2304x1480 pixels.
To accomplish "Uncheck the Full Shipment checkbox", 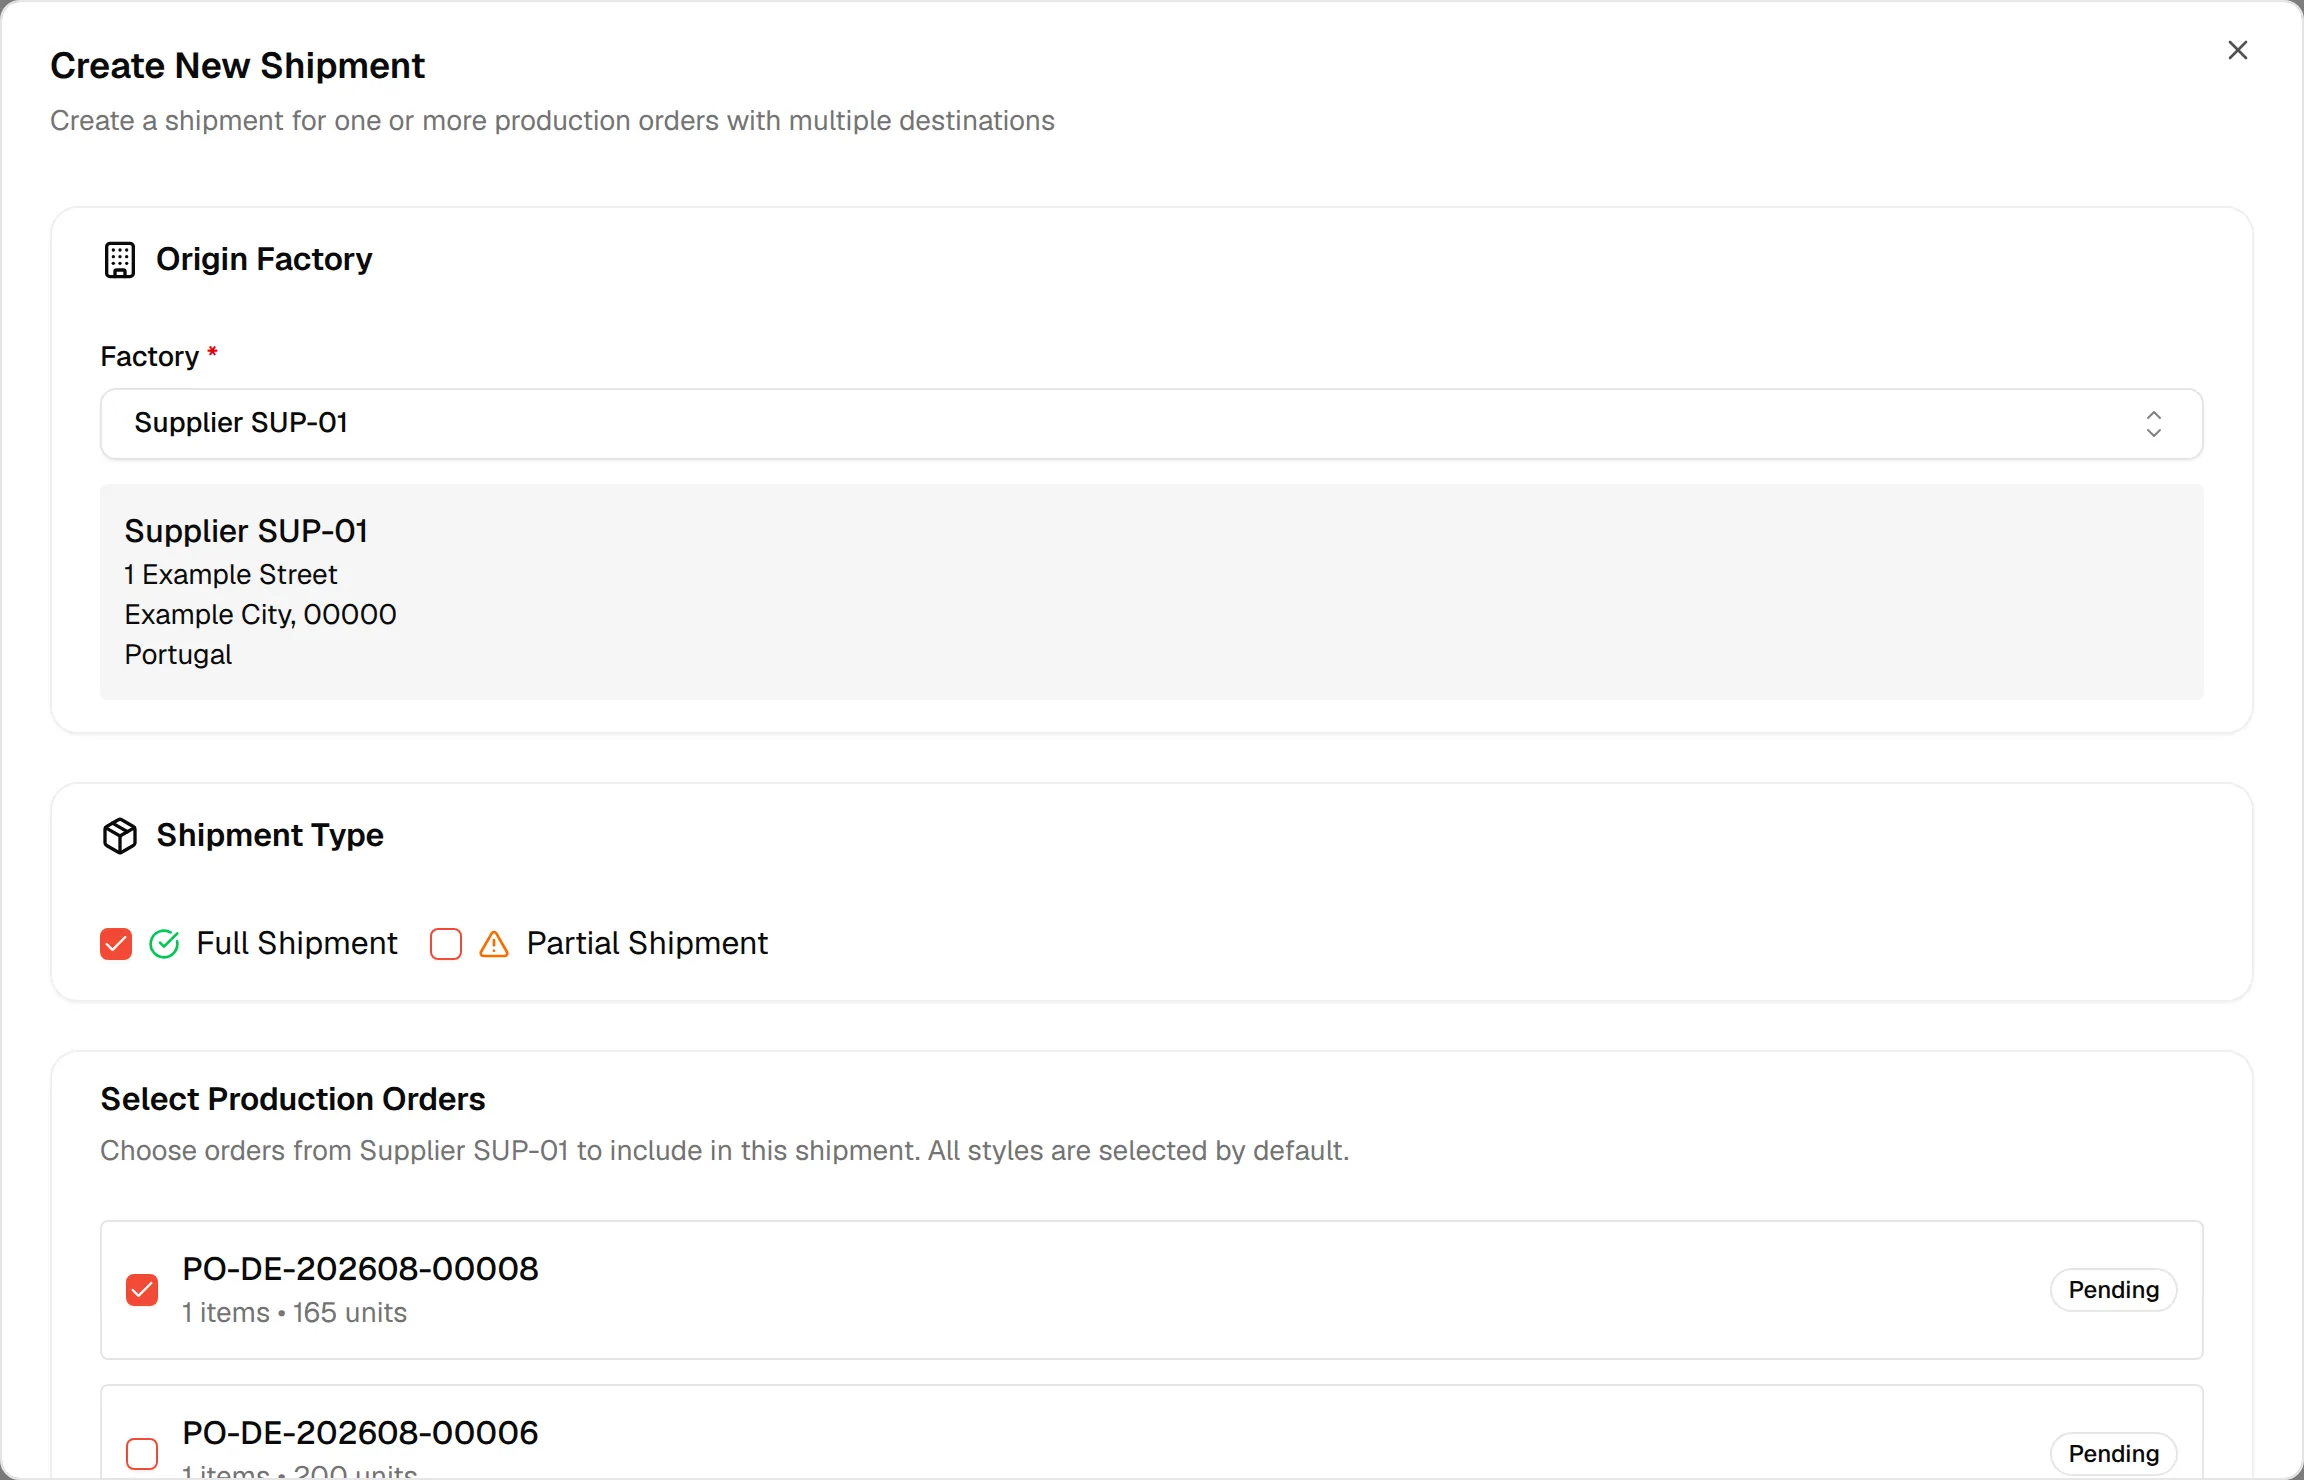I will pyautogui.click(x=116, y=944).
